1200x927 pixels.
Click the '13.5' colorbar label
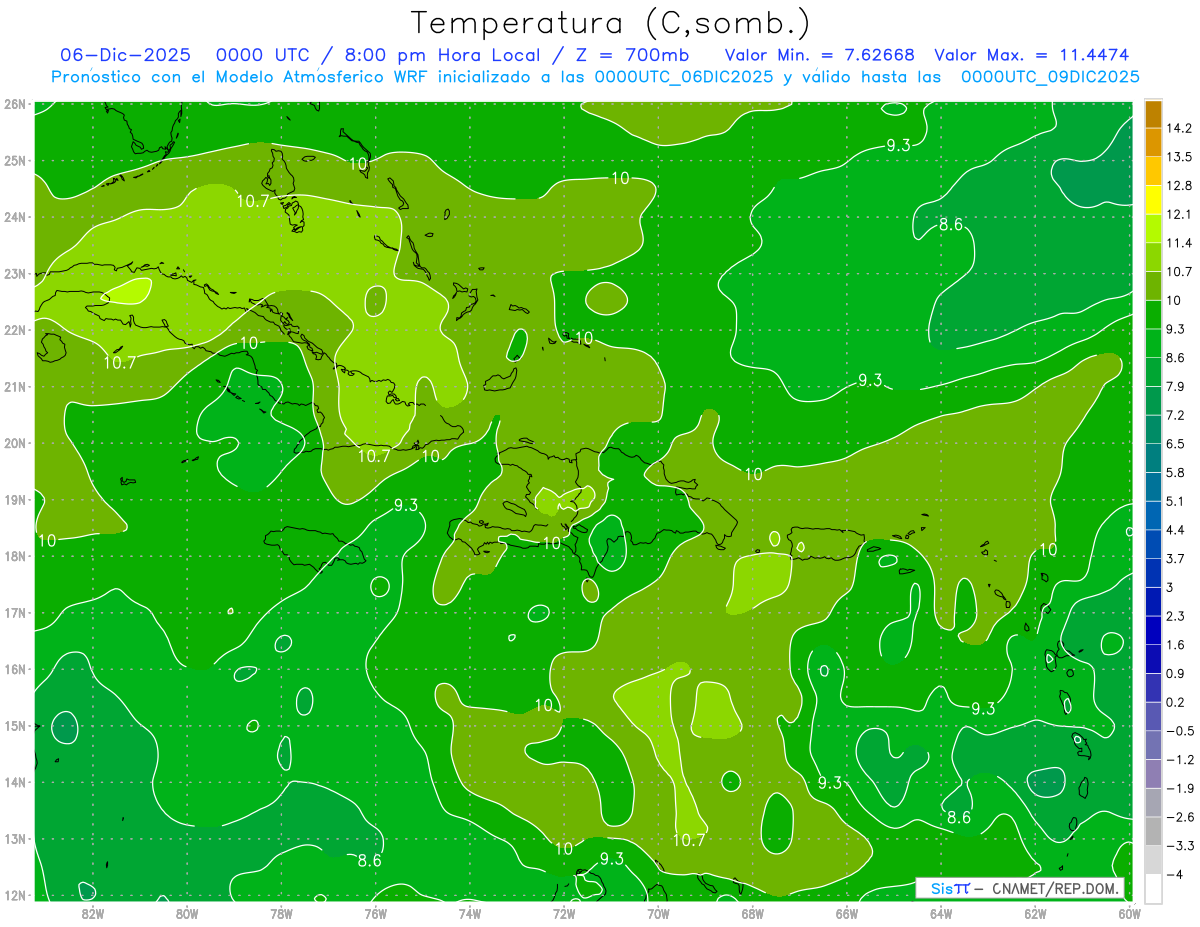1180,156
